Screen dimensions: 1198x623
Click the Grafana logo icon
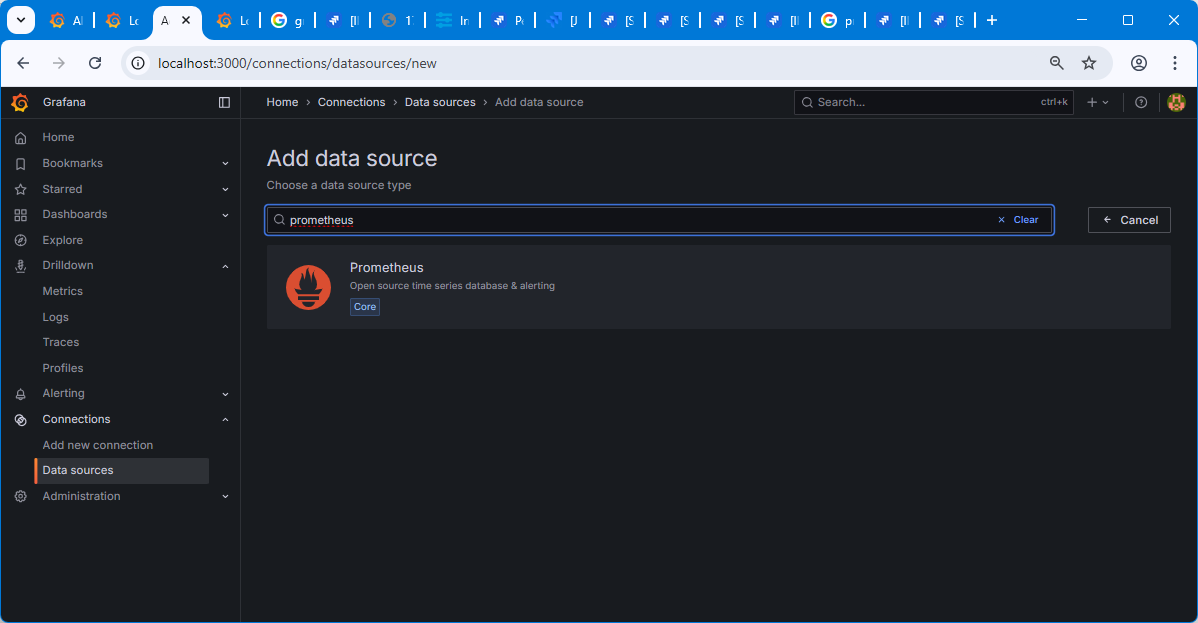[x=20, y=102]
